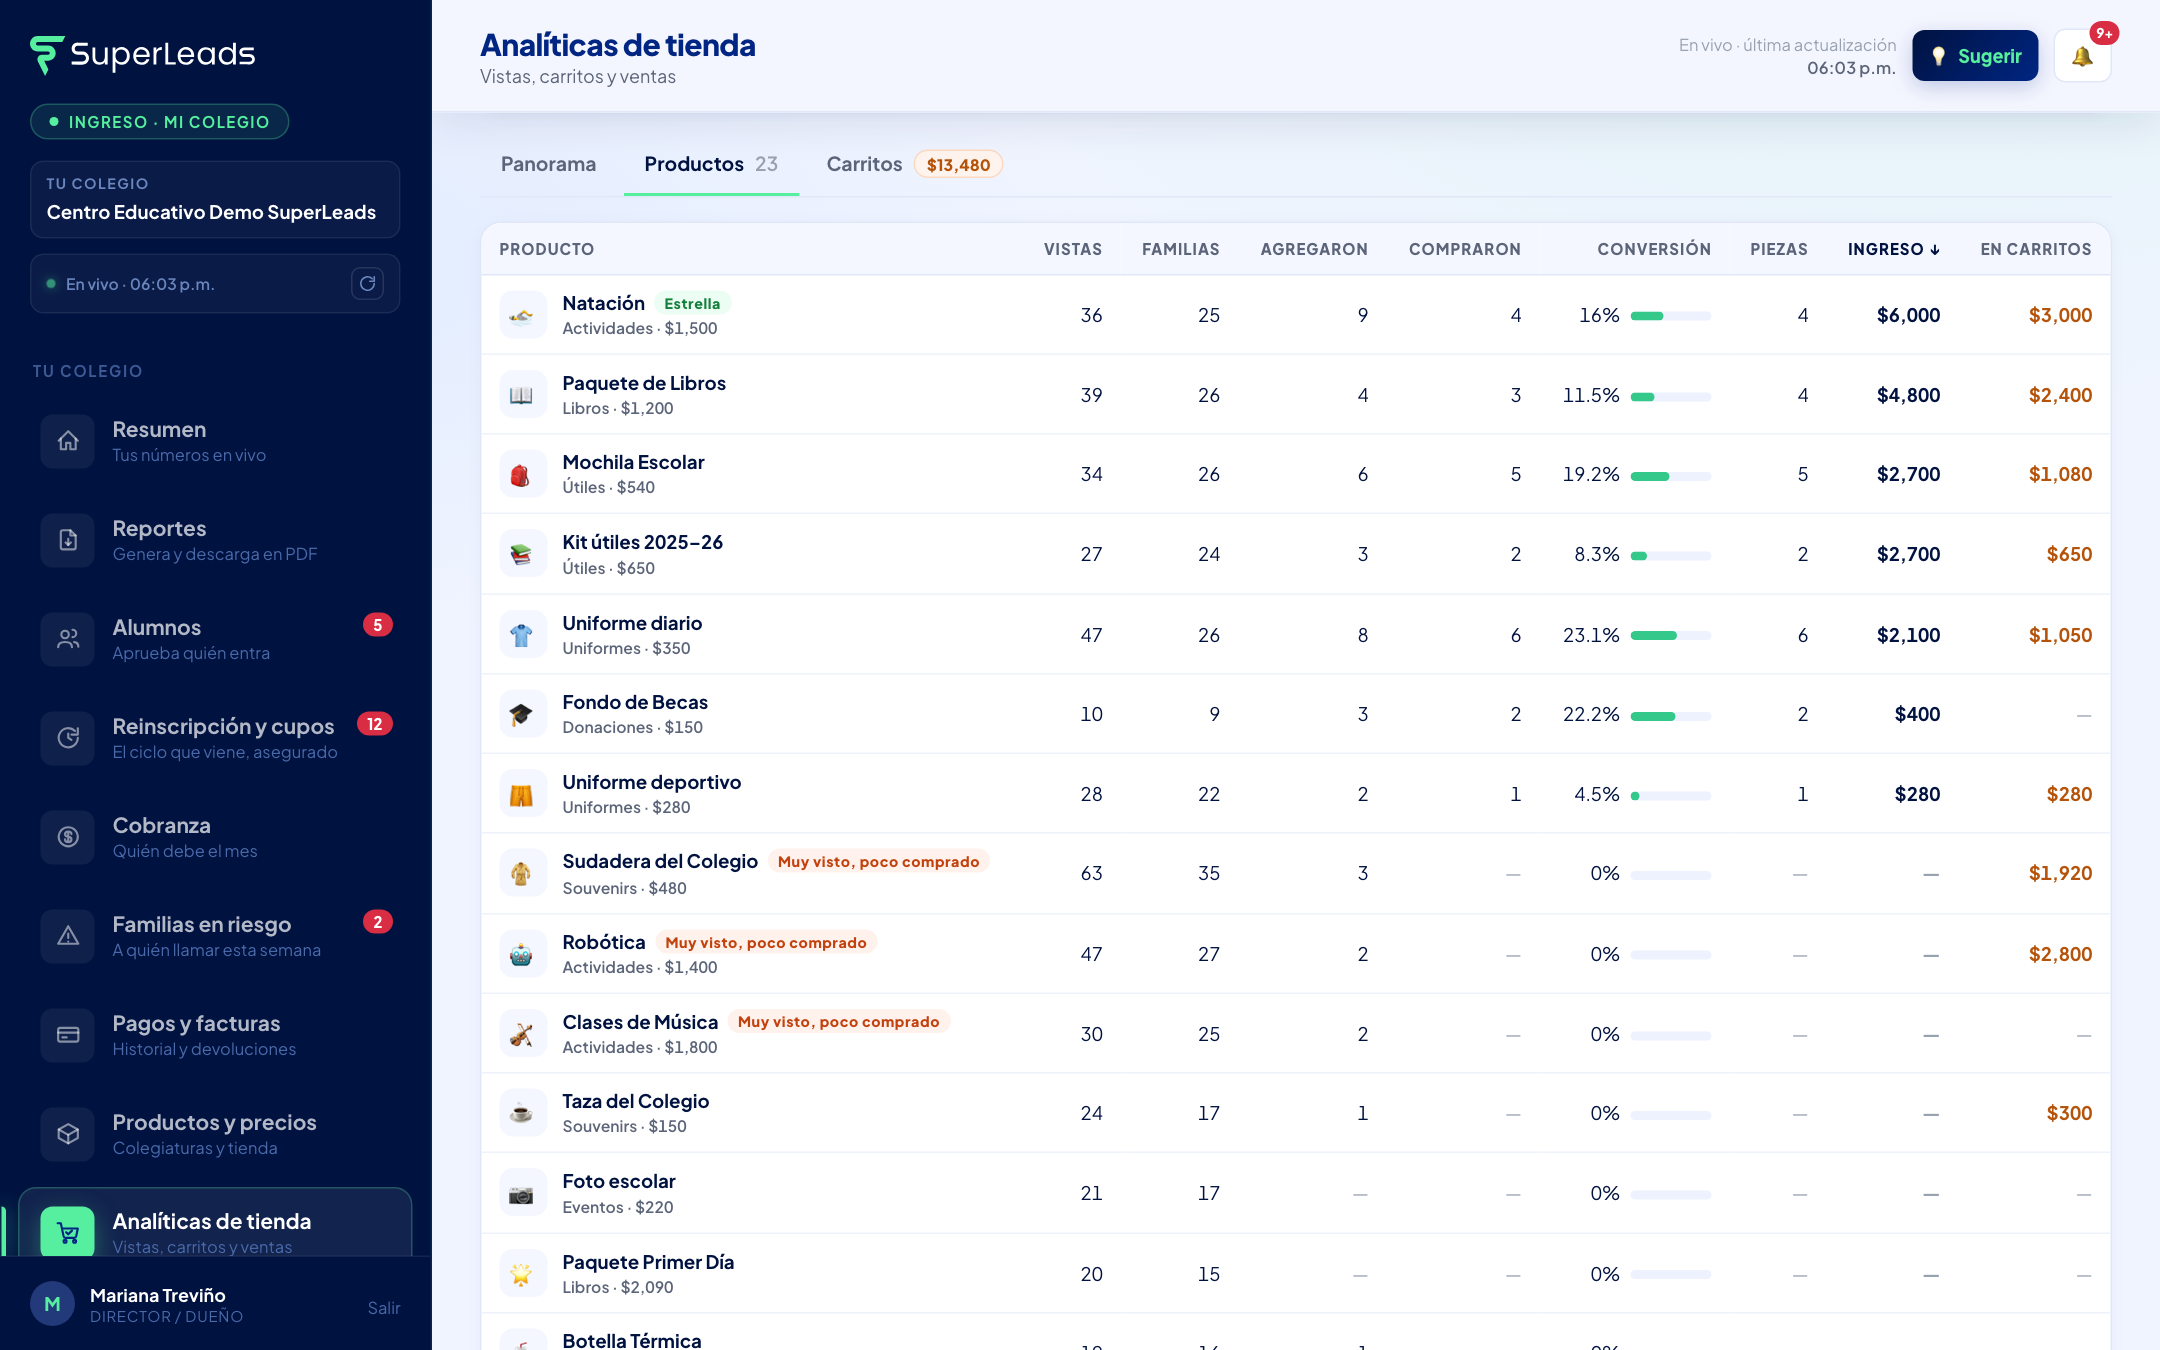Sort by the En carritos column header
Screen dimensions: 2160x1350
(x=2035, y=249)
